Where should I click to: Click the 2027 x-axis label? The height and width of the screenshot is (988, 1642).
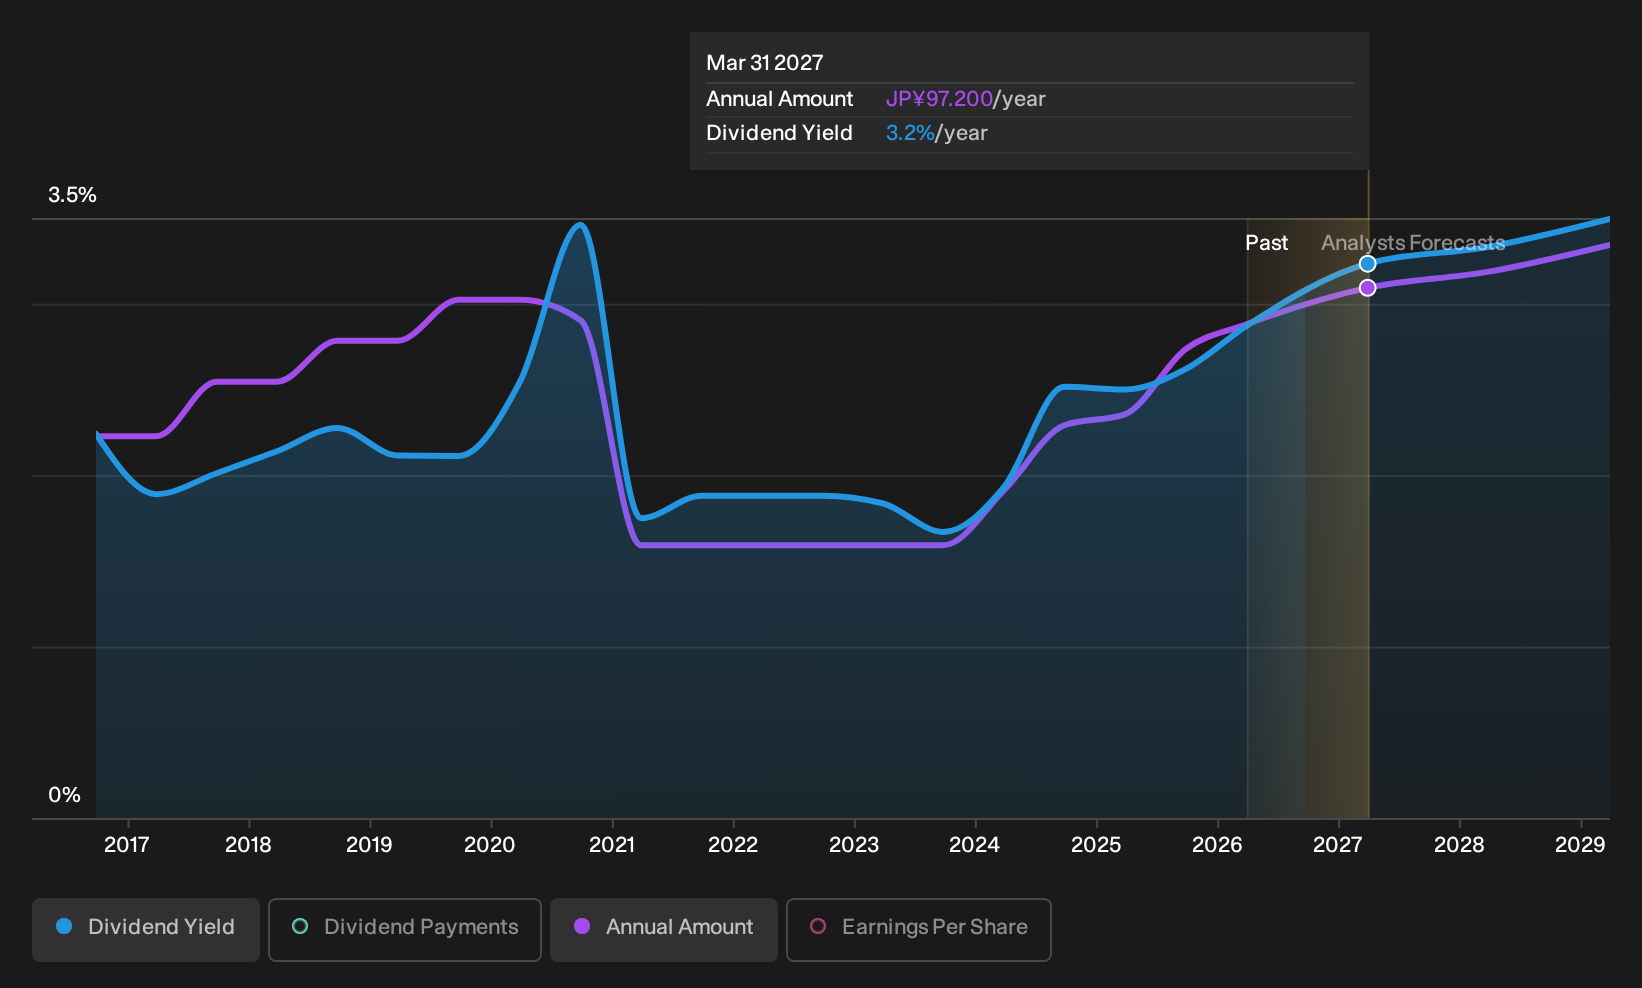pyautogui.click(x=1338, y=845)
